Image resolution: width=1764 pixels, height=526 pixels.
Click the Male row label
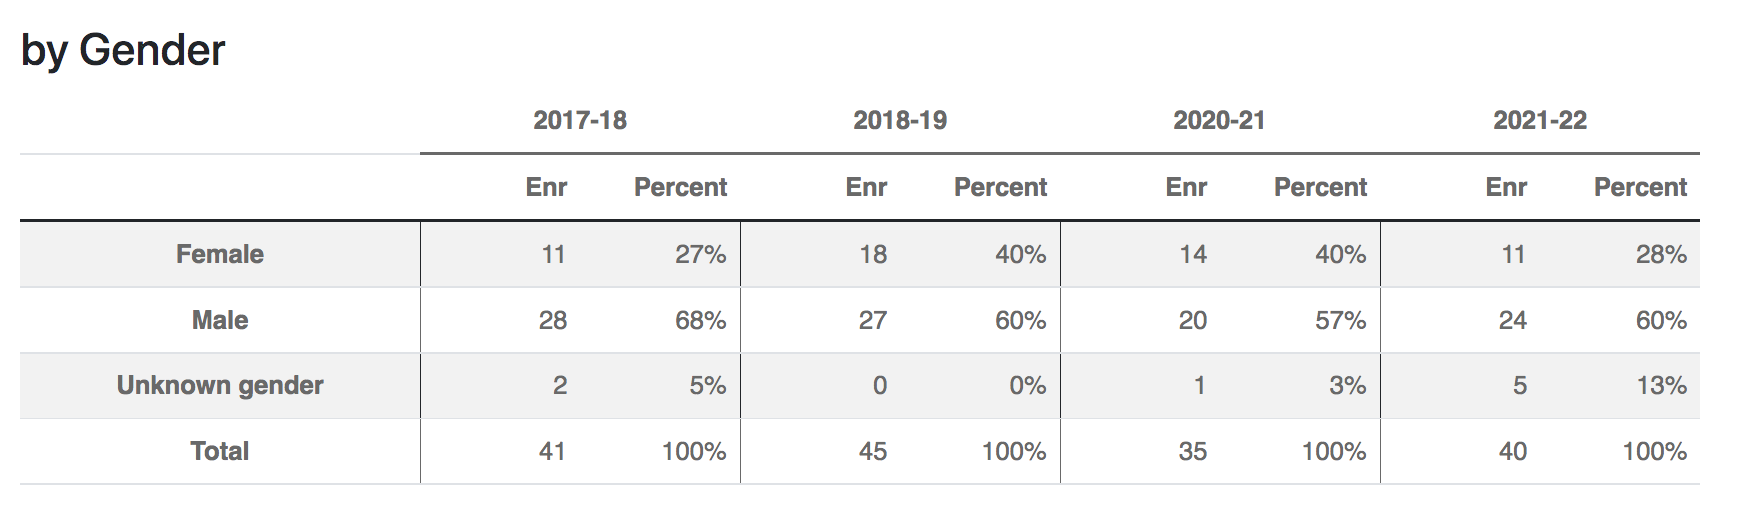(220, 320)
